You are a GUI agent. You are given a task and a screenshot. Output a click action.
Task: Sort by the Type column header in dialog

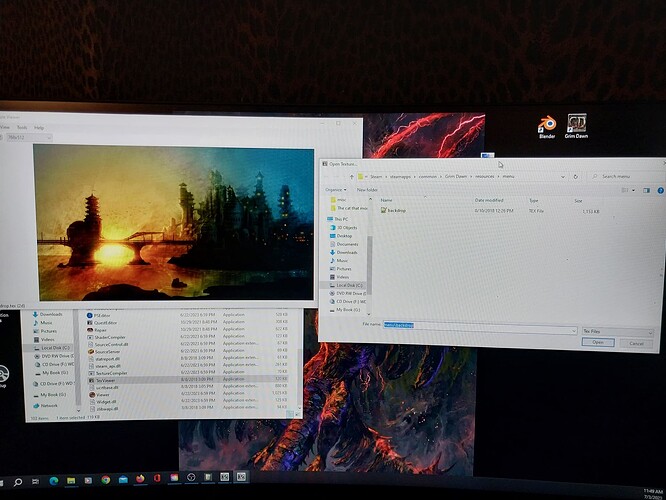tap(534, 201)
